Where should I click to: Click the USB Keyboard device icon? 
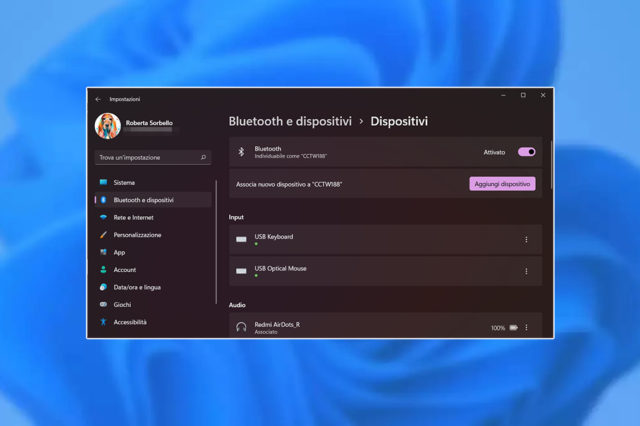pos(241,240)
